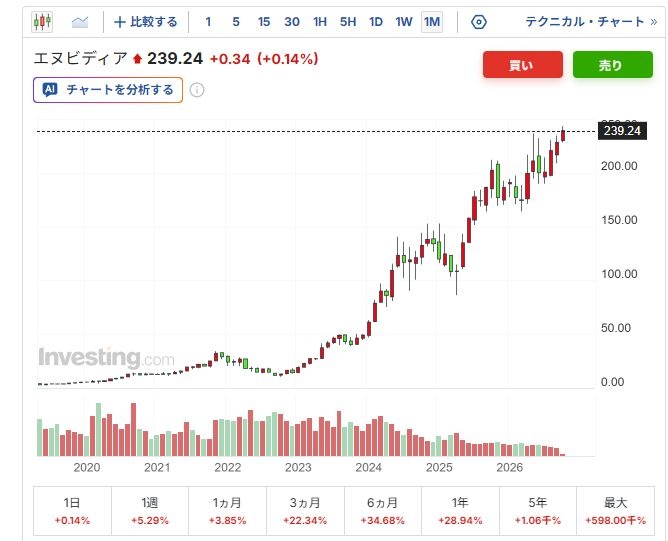Select the 1W interval
Screen dimensions: 668x541
[404, 22]
